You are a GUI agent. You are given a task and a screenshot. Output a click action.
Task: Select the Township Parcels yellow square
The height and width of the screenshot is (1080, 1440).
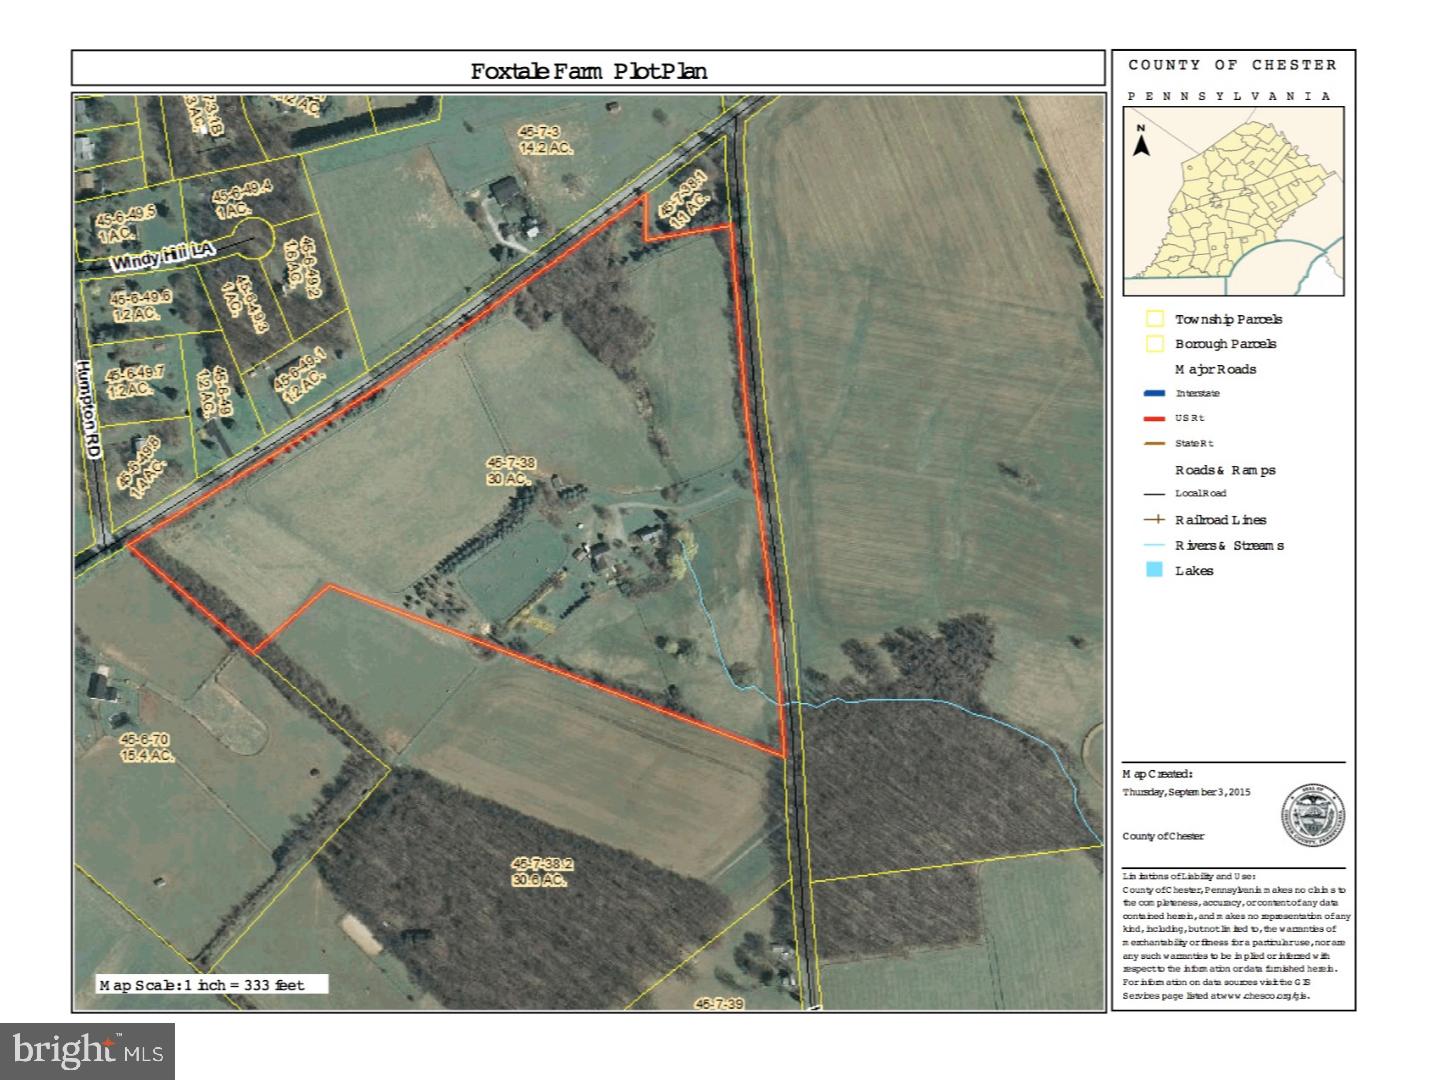1155,319
